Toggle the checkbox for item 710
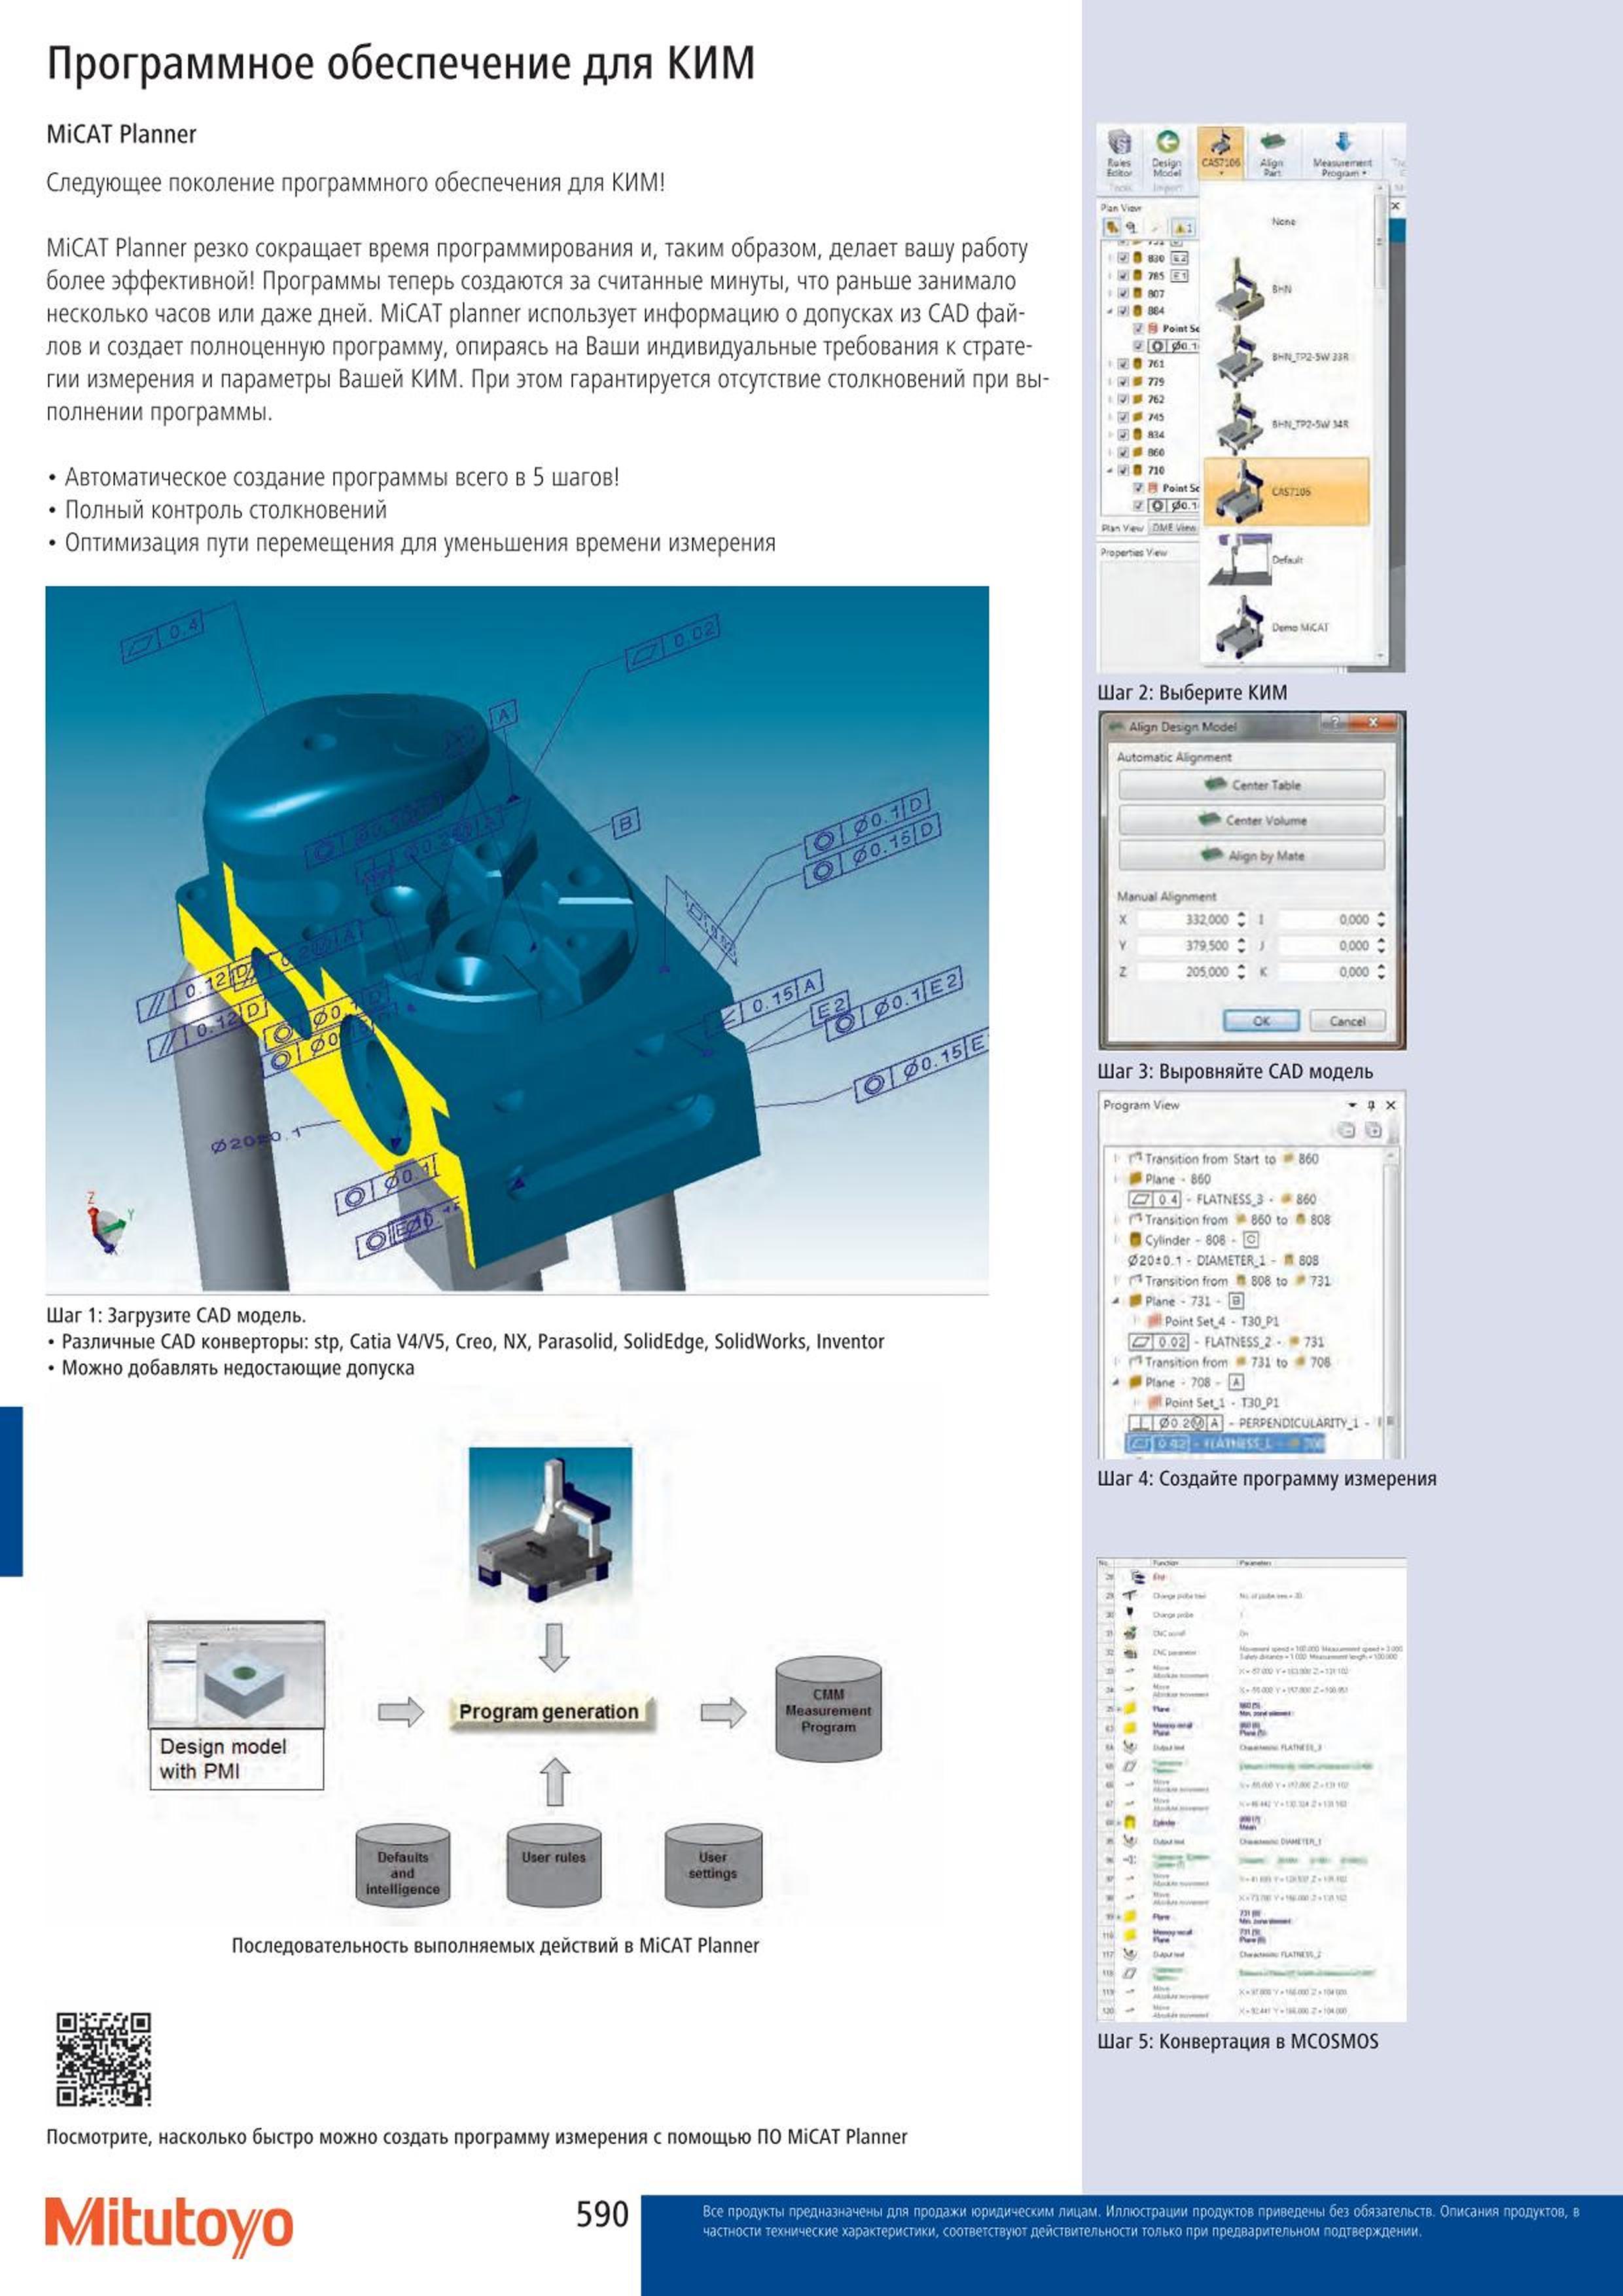This screenshot has height=2296, width=1623. coord(1123,470)
